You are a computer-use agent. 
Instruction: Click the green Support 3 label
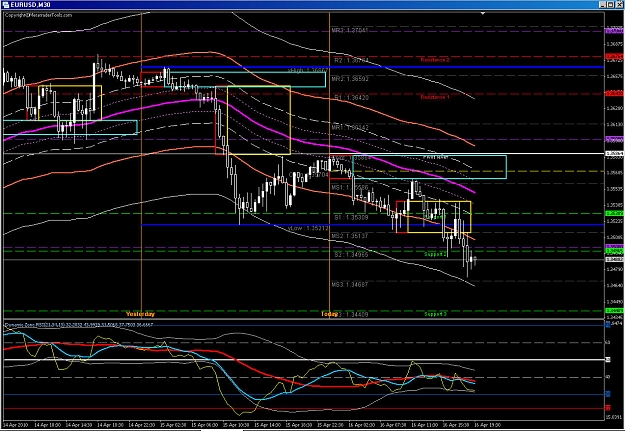[x=435, y=314]
